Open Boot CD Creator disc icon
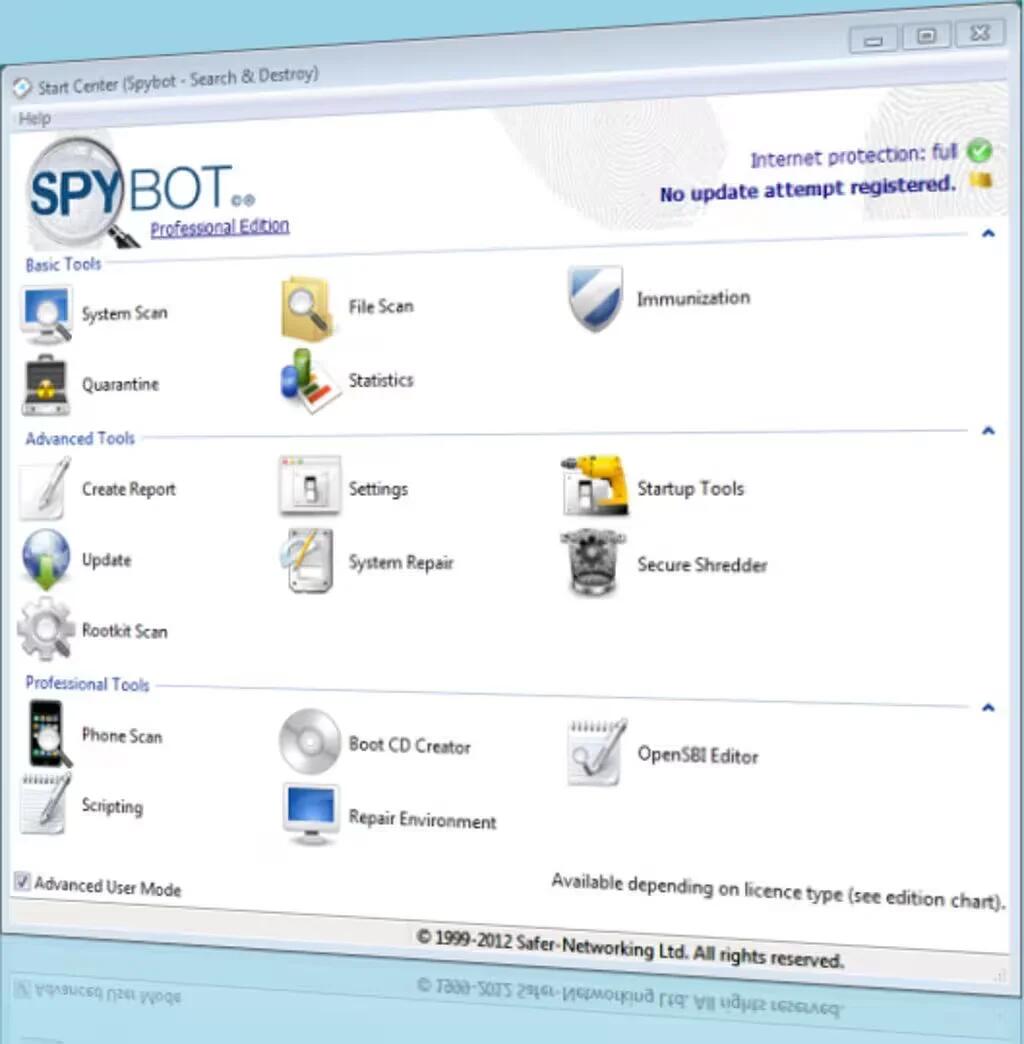This screenshot has width=1024, height=1044. [310, 742]
